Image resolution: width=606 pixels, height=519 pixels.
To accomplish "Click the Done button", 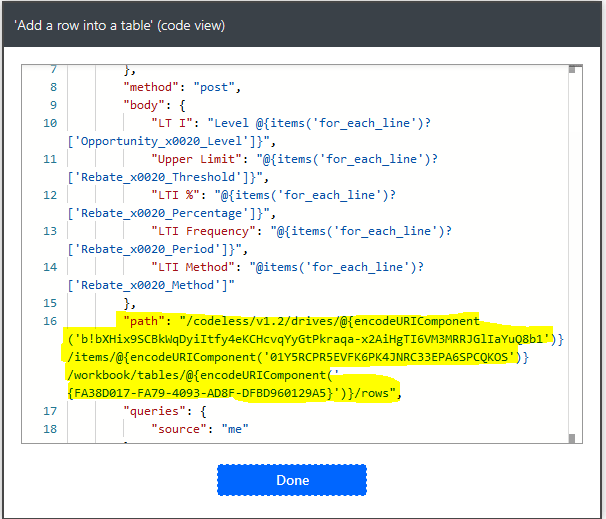I will [292, 480].
